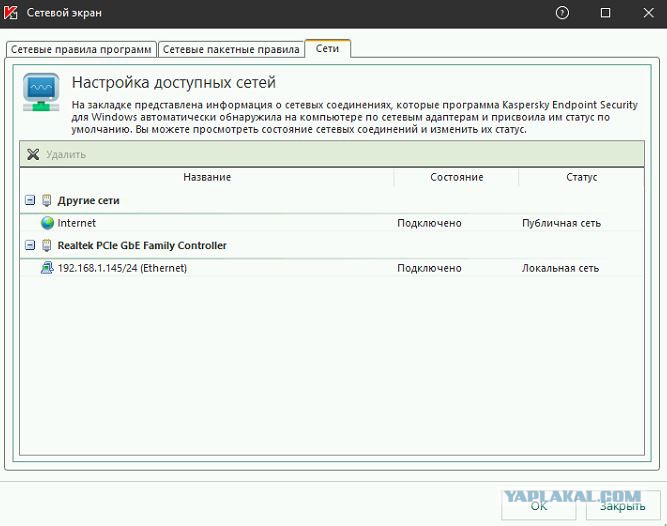Sort by the Статус column header
Viewport: 667px width, 526px height.
[581, 177]
